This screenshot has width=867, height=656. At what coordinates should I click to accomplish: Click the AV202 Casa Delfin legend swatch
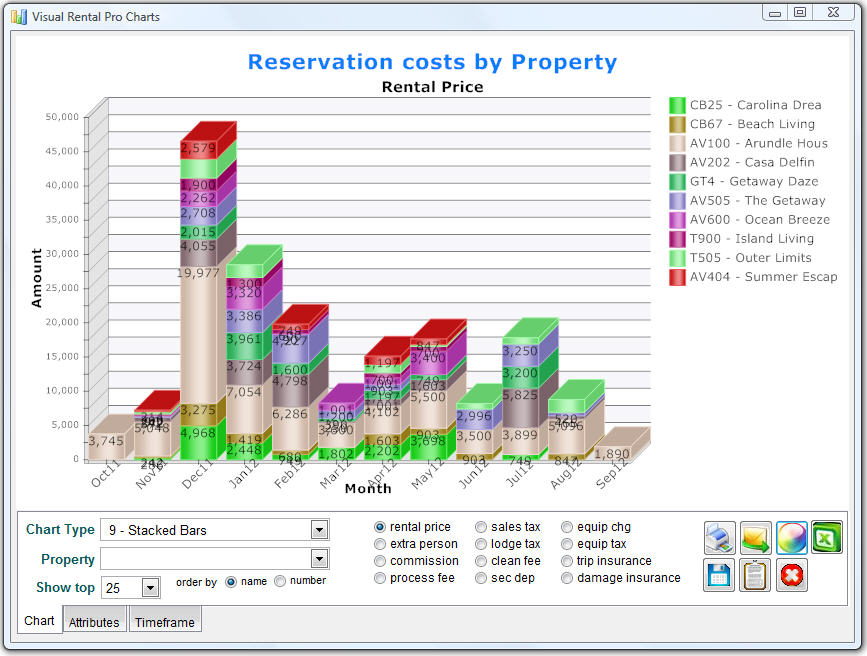[677, 163]
